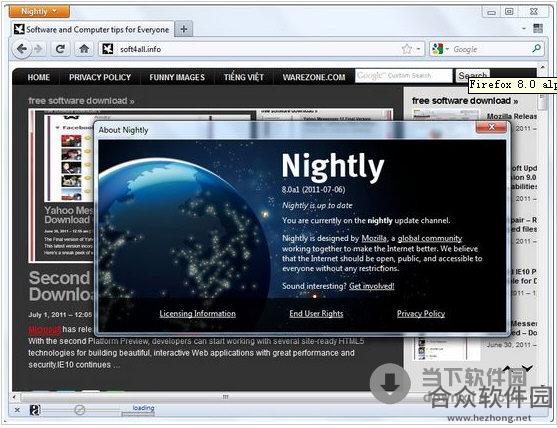
Task: Open the tab groups icon
Action: (x=538, y=28)
